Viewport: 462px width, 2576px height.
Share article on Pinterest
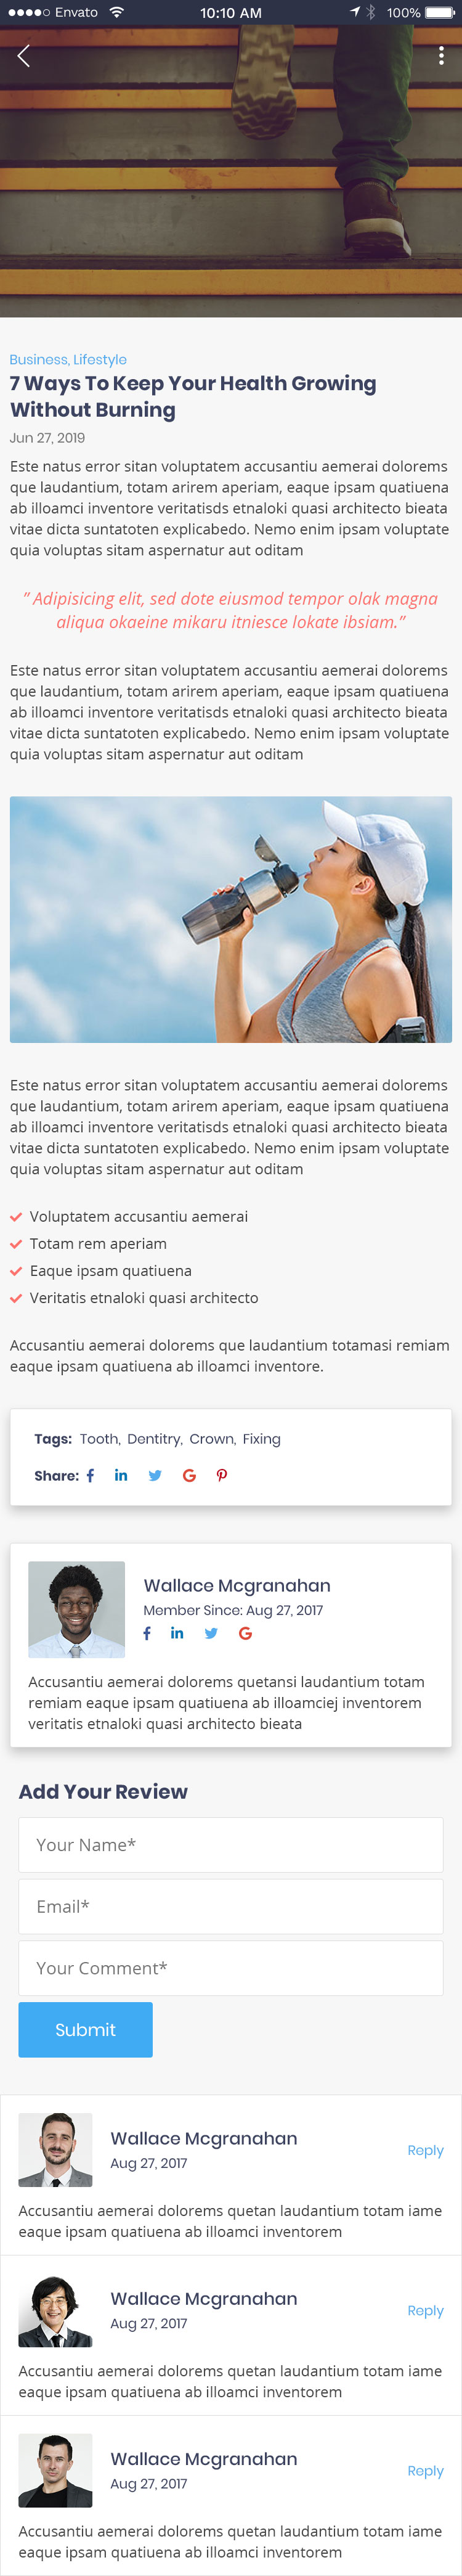[222, 1475]
